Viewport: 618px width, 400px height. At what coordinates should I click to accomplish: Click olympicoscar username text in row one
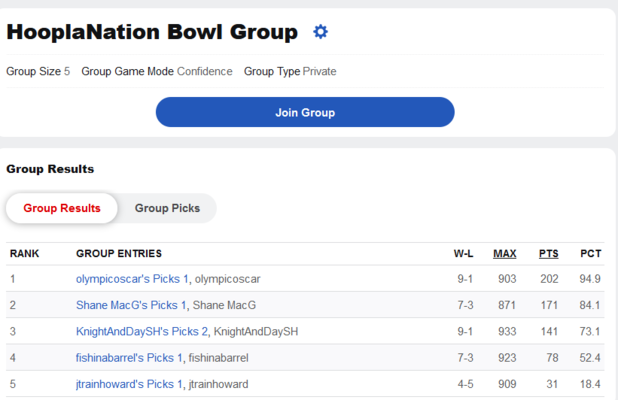227,279
